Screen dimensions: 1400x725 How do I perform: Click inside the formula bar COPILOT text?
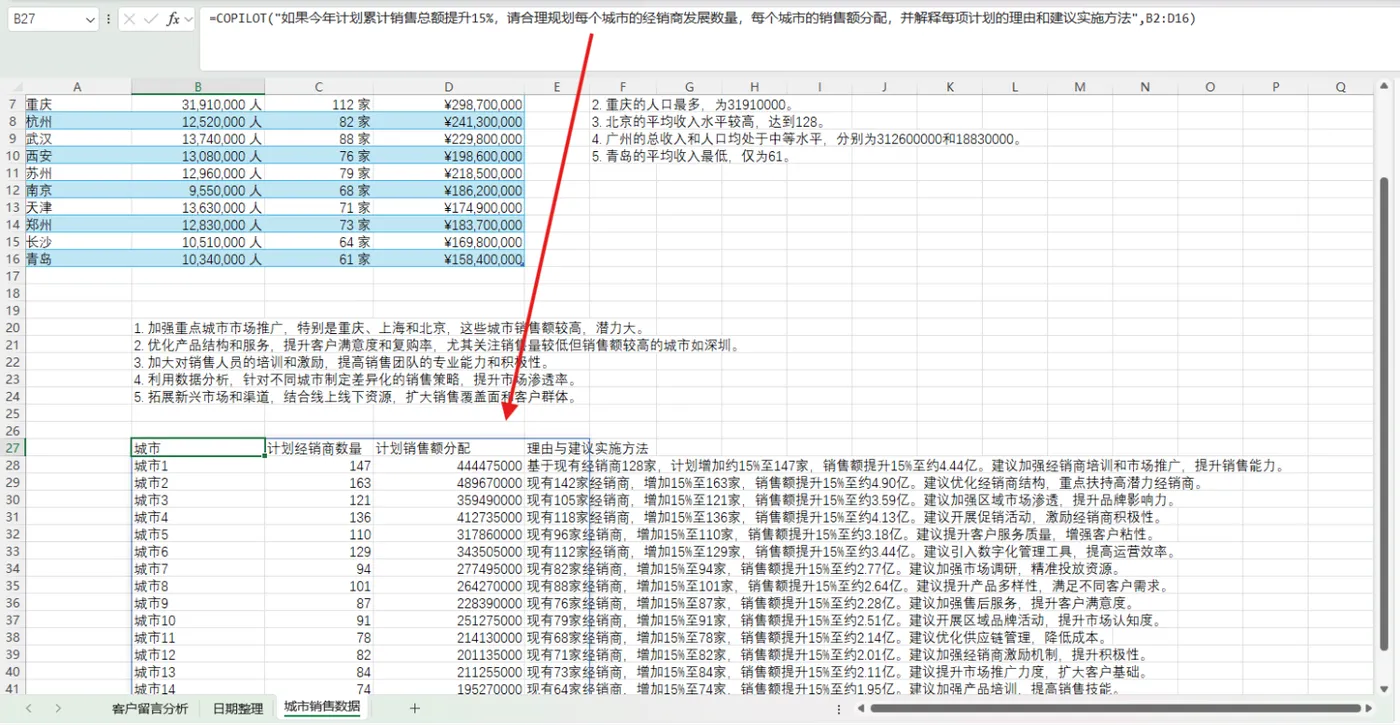coord(702,18)
